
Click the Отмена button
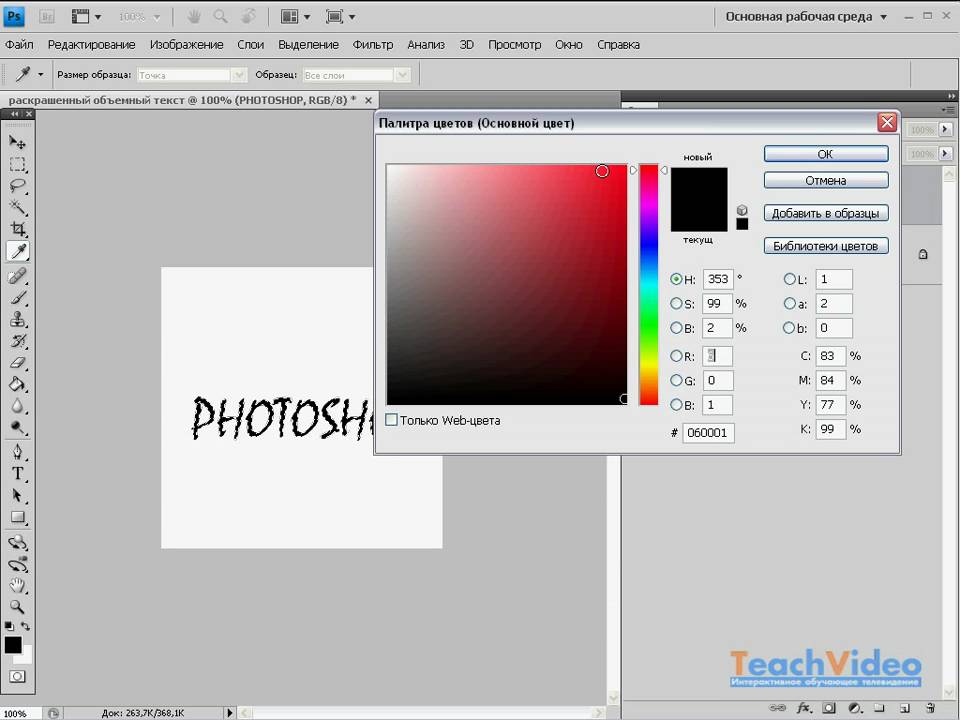click(826, 180)
